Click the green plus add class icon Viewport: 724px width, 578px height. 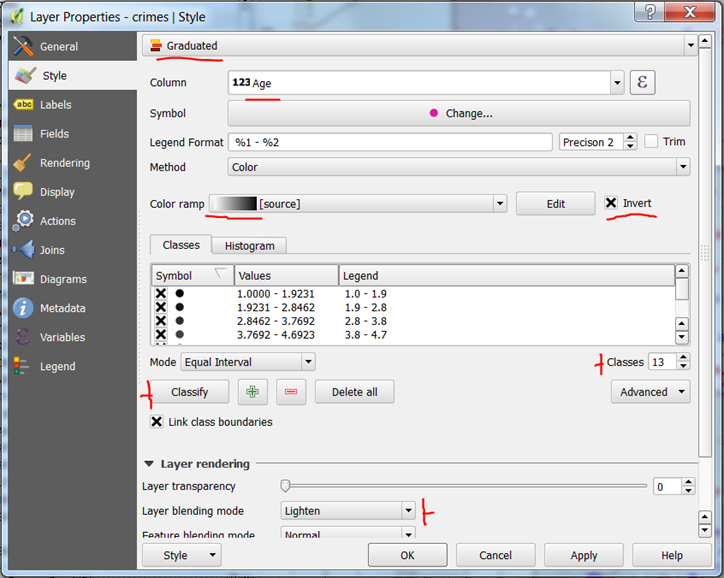click(252, 392)
